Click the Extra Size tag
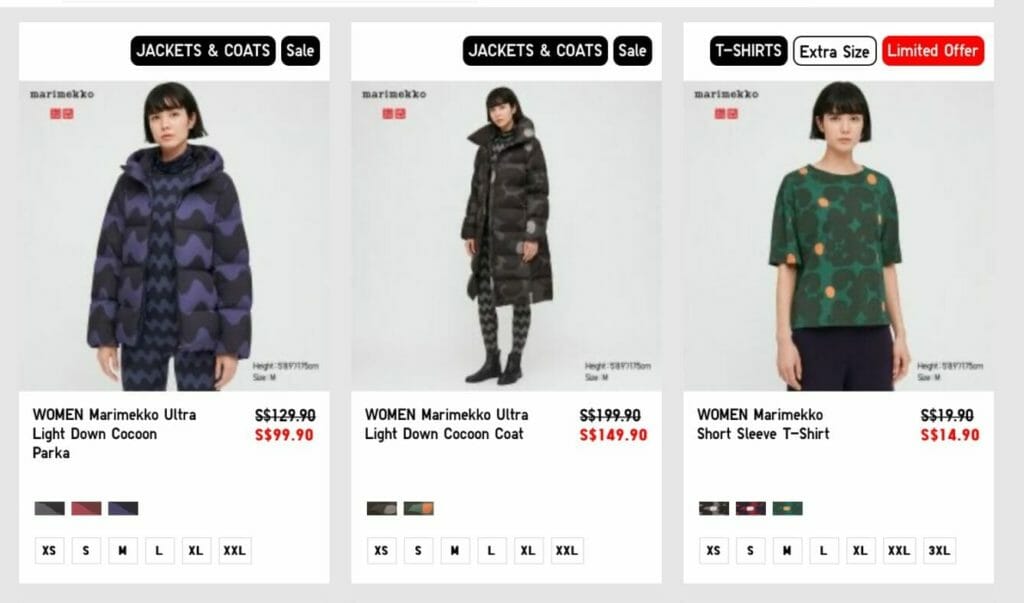 834,51
